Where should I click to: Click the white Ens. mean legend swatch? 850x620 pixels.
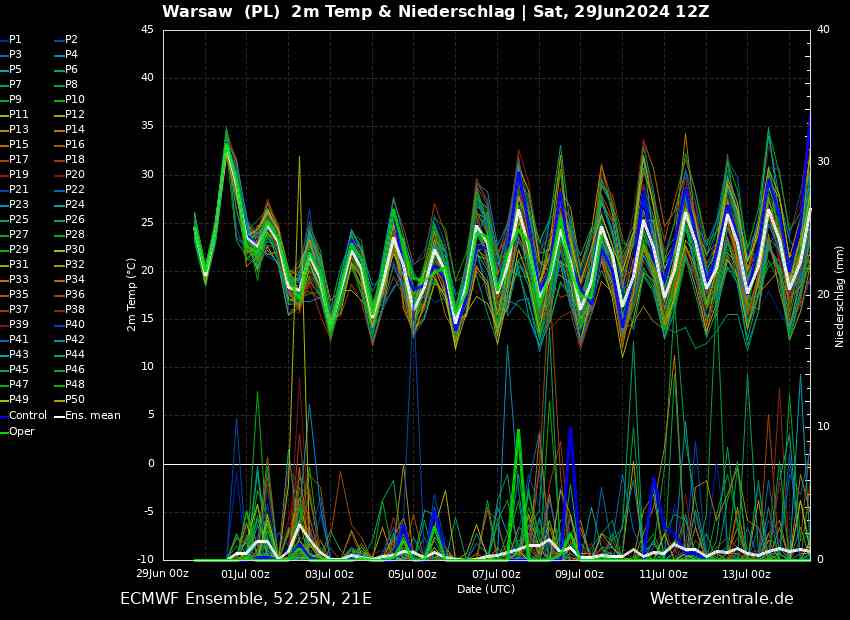(59, 416)
